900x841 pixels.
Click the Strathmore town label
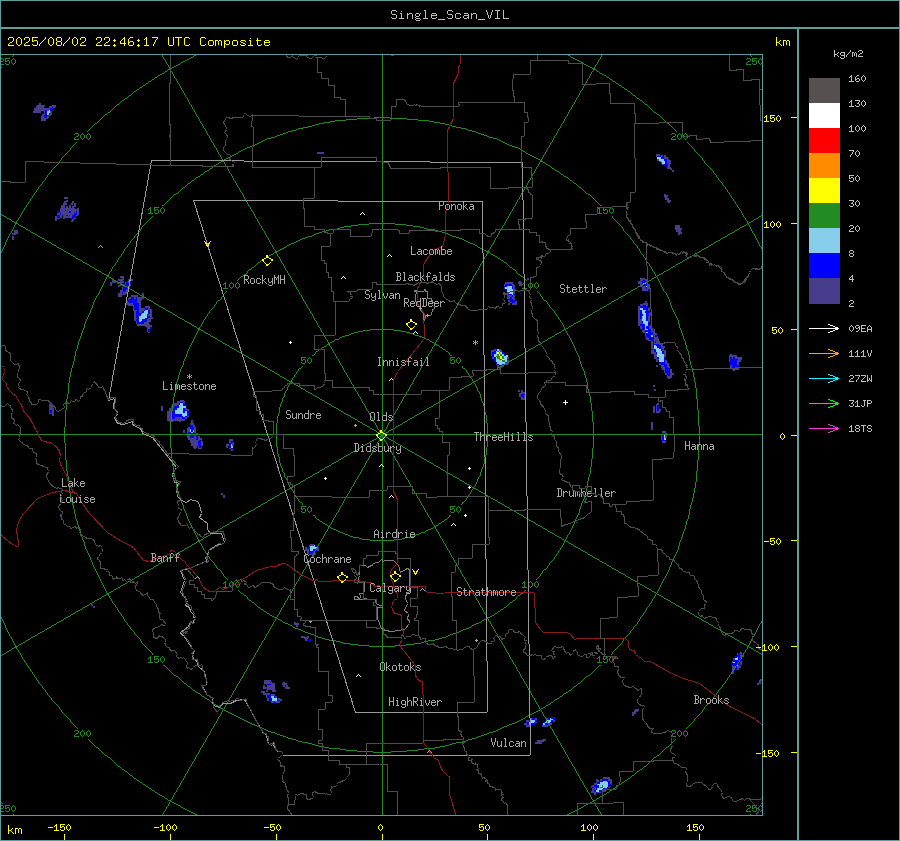(x=486, y=592)
